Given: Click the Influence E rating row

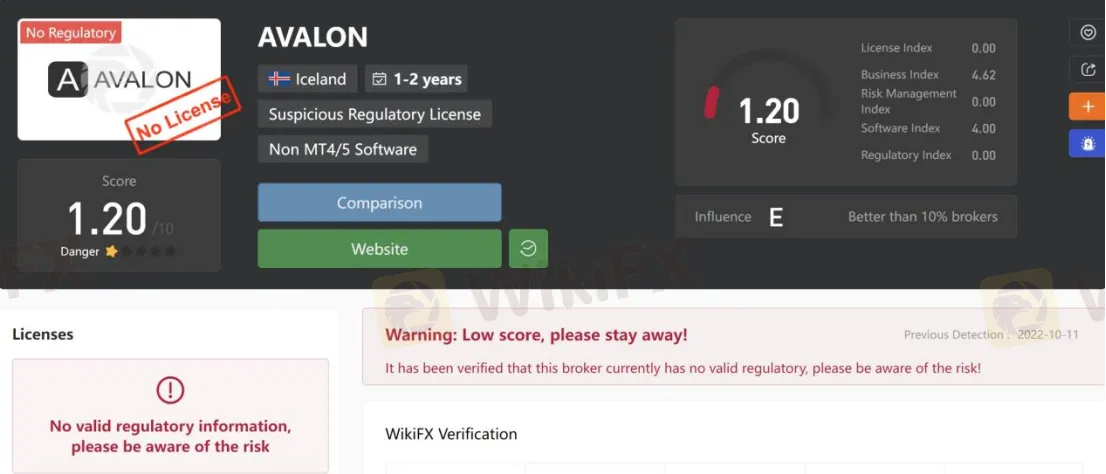Looking at the screenshot, I should coord(846,217).
